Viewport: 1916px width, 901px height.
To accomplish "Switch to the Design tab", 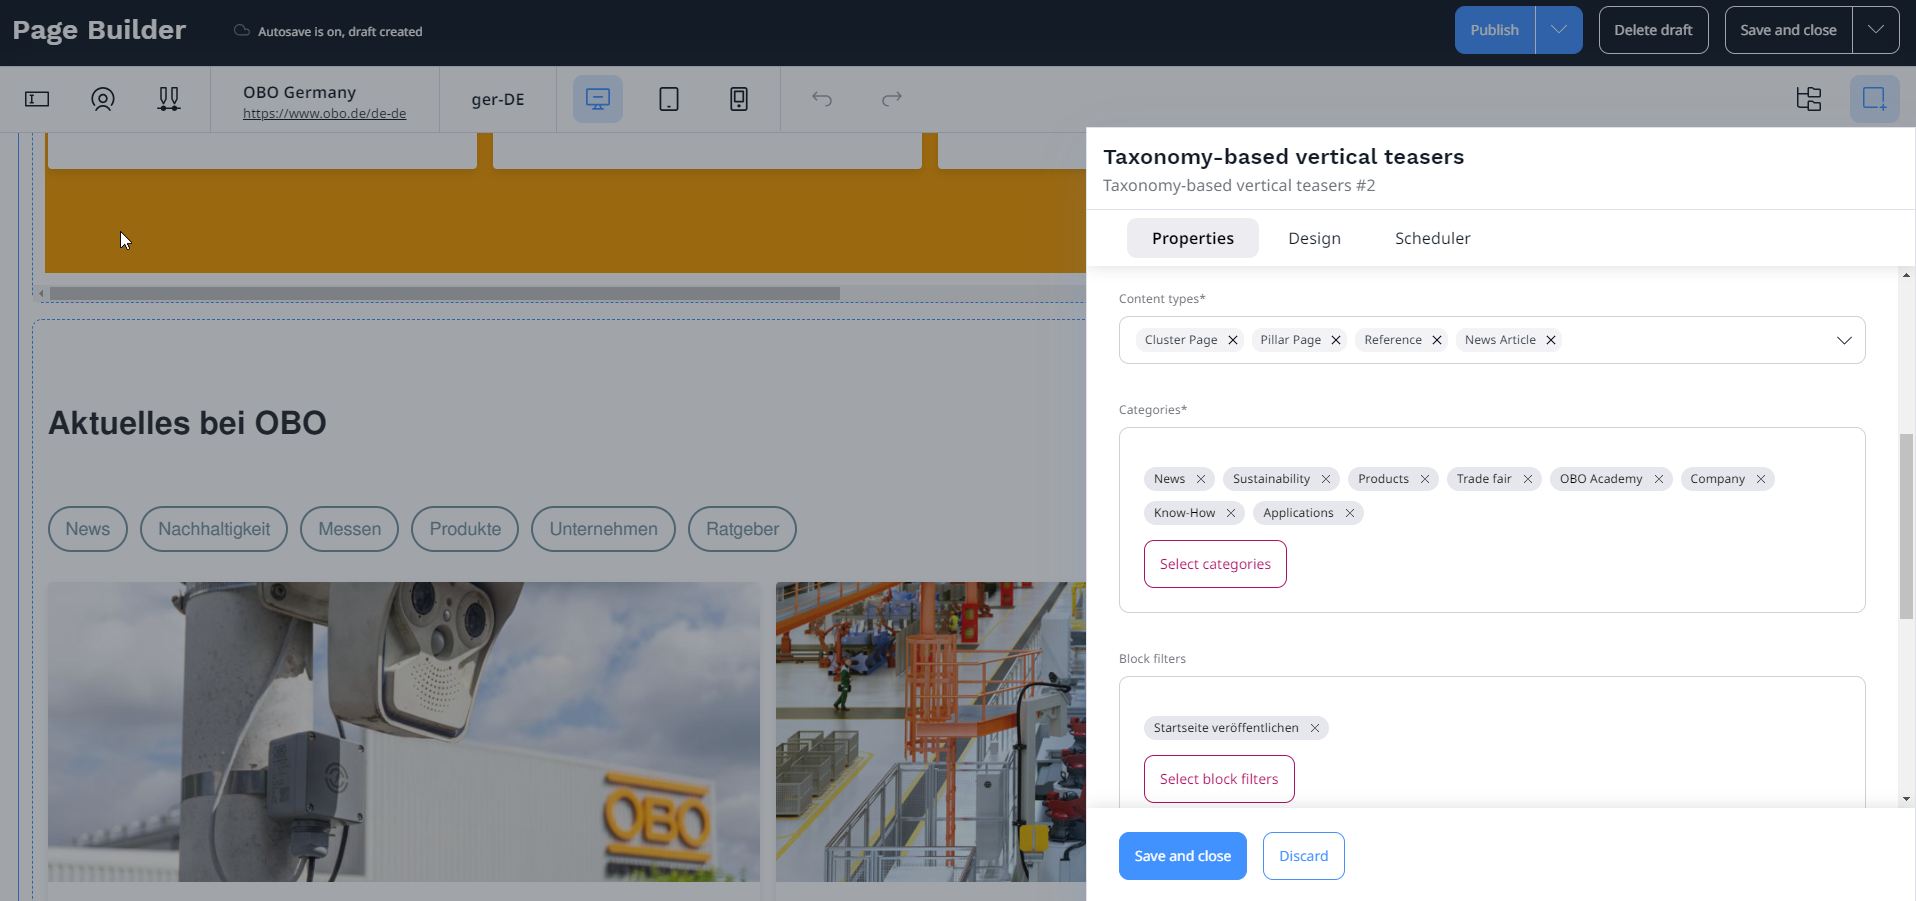I will 1313,238.
